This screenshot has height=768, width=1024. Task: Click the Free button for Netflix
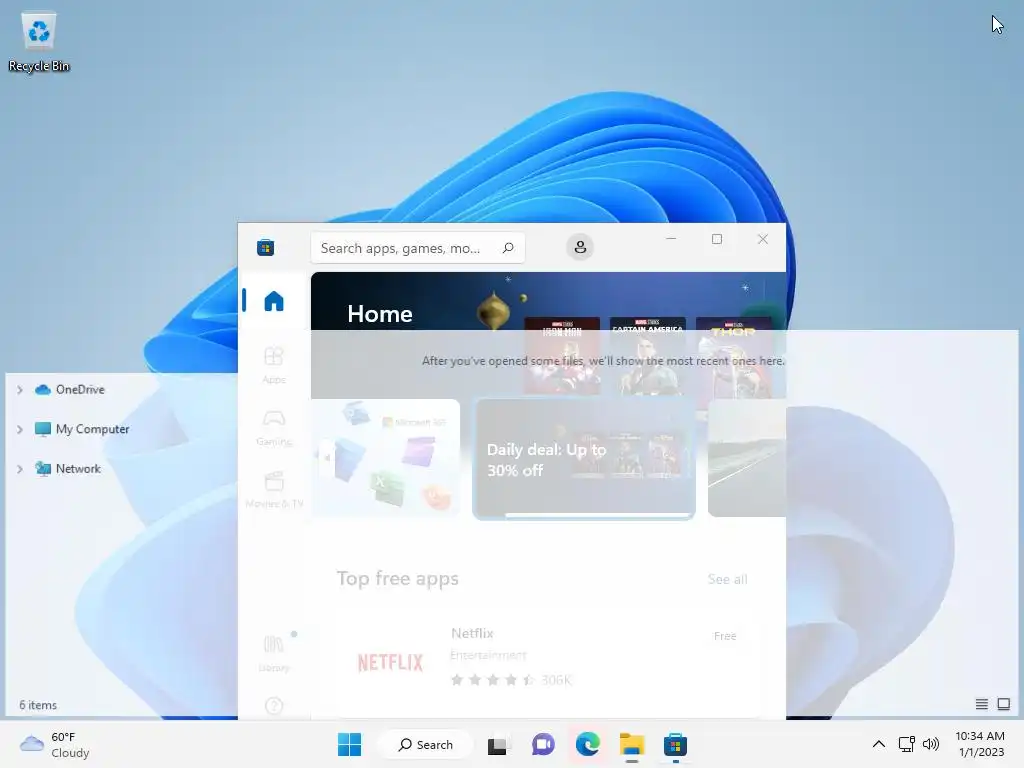(x=725, y=636)
